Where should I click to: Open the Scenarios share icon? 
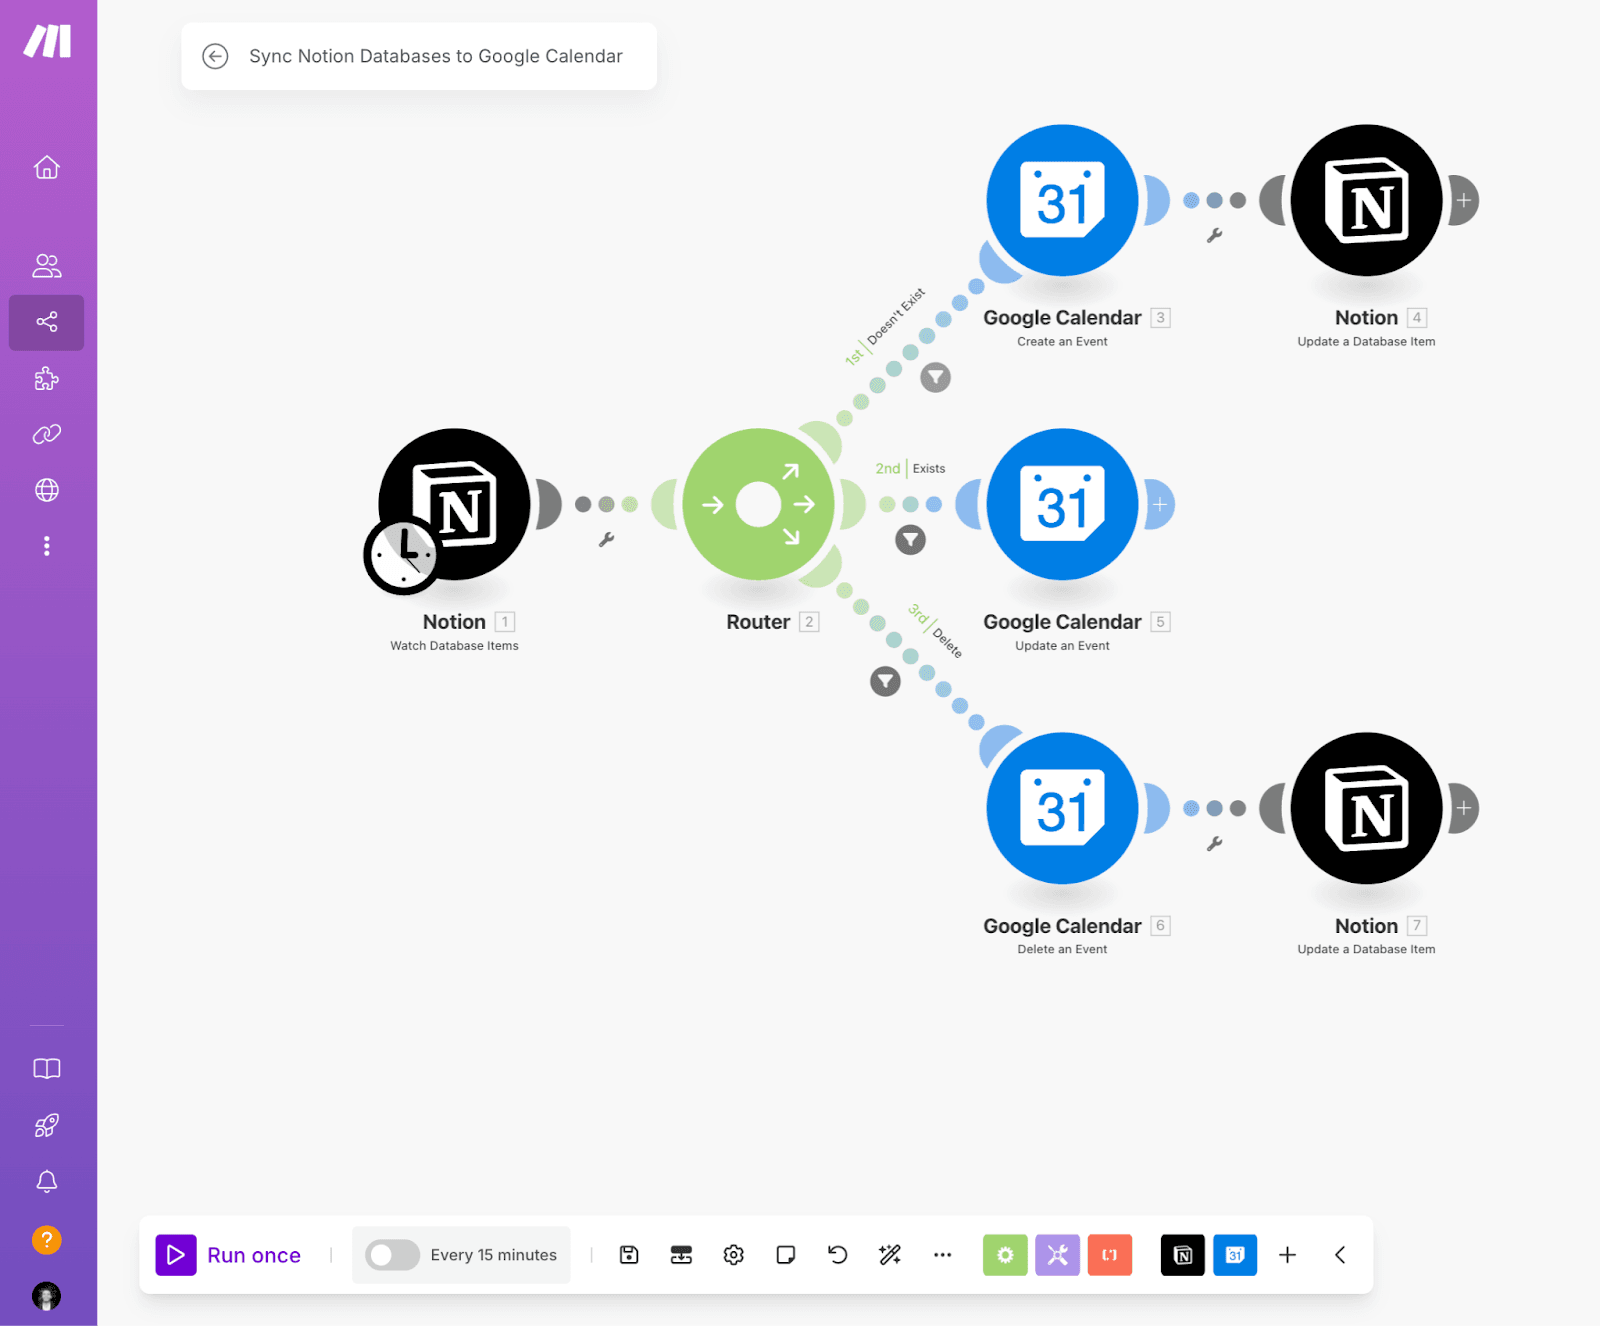[47, 322]
